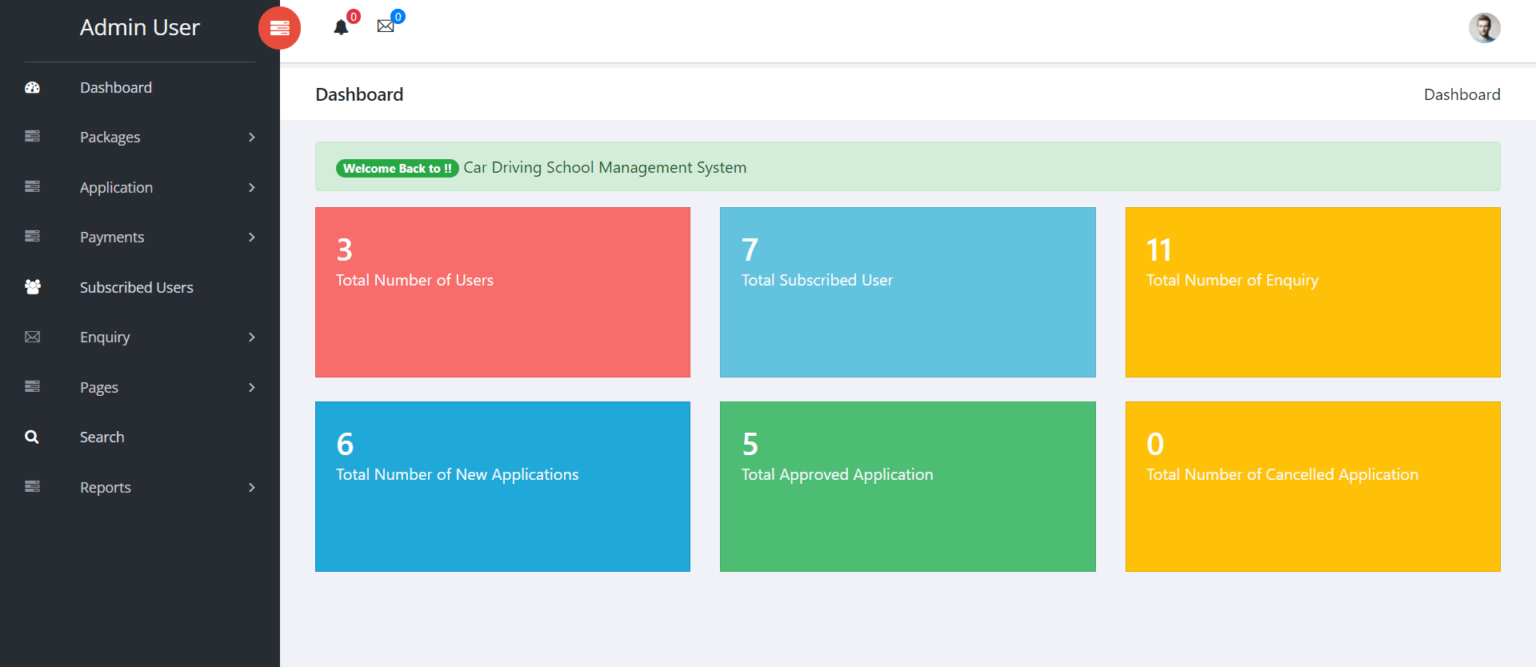Open the admin profile avatar

point(1484,28)
